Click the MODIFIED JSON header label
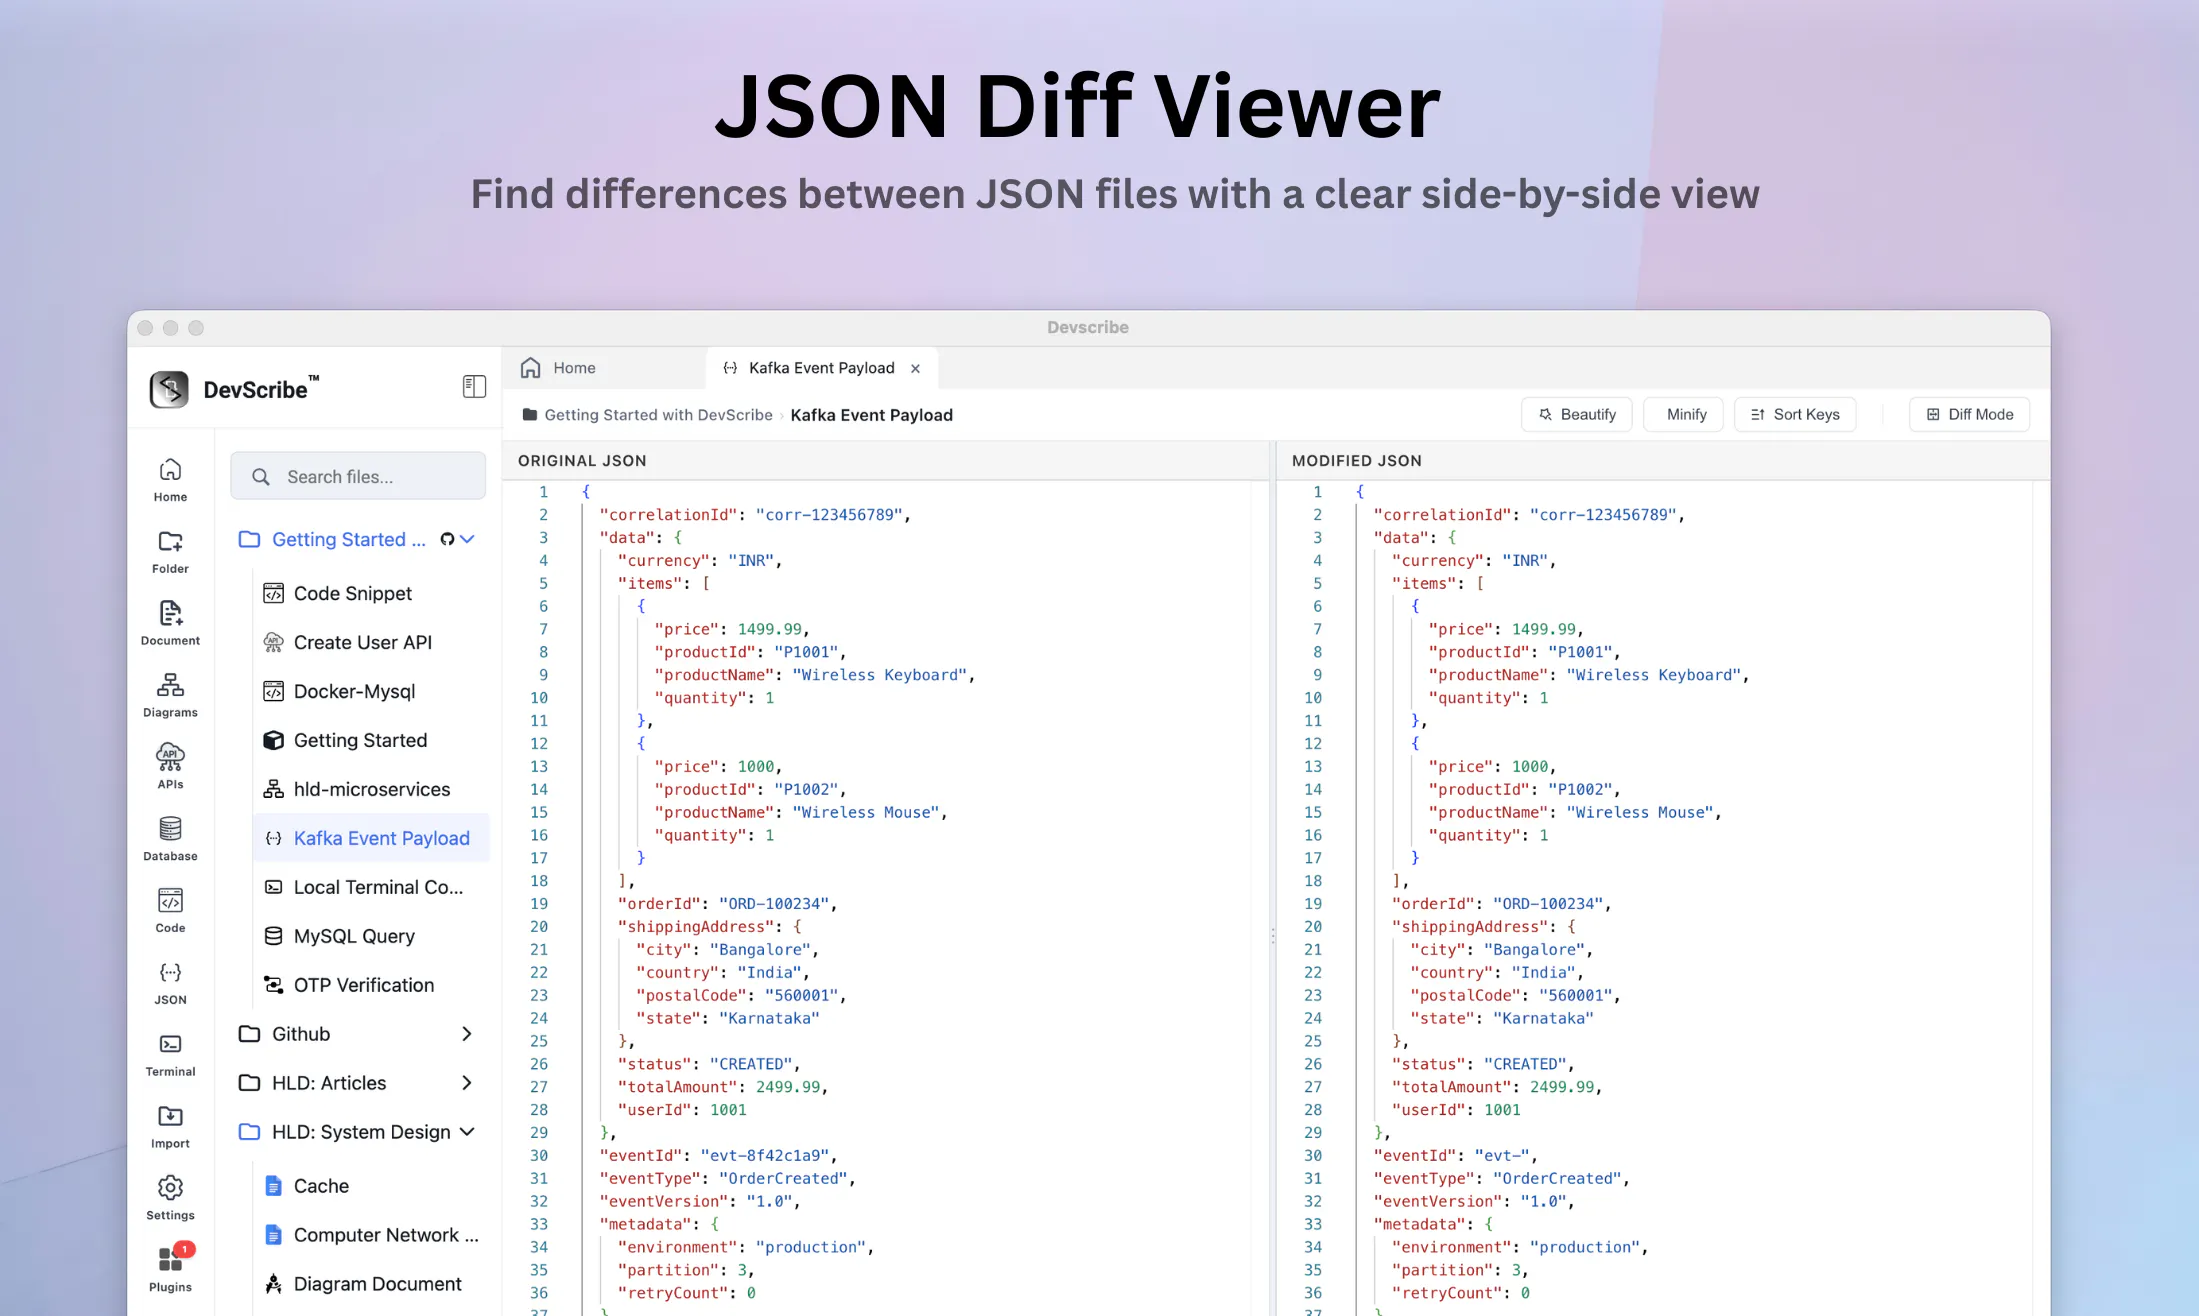This screenshot has height=1316, width=2199. click(x=1356, y=461)
